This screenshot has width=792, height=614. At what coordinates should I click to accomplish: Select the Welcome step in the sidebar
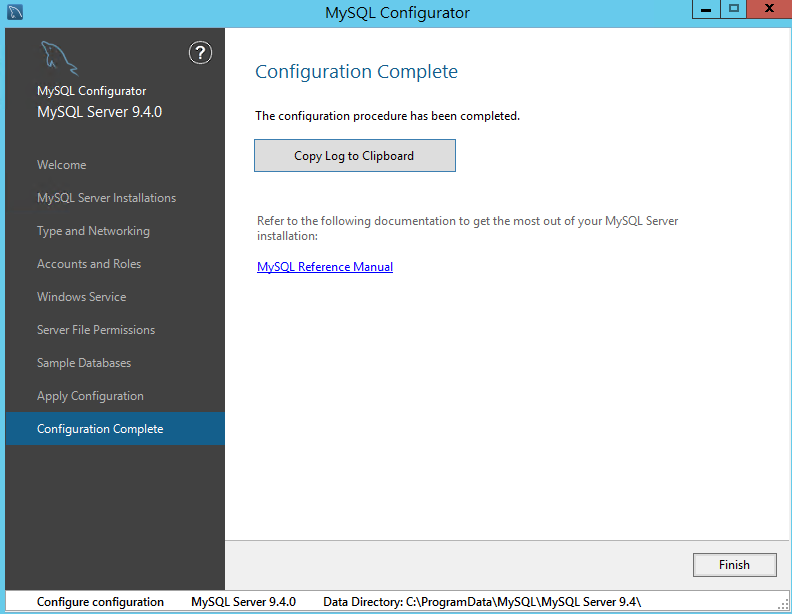[x=115, y=165]
